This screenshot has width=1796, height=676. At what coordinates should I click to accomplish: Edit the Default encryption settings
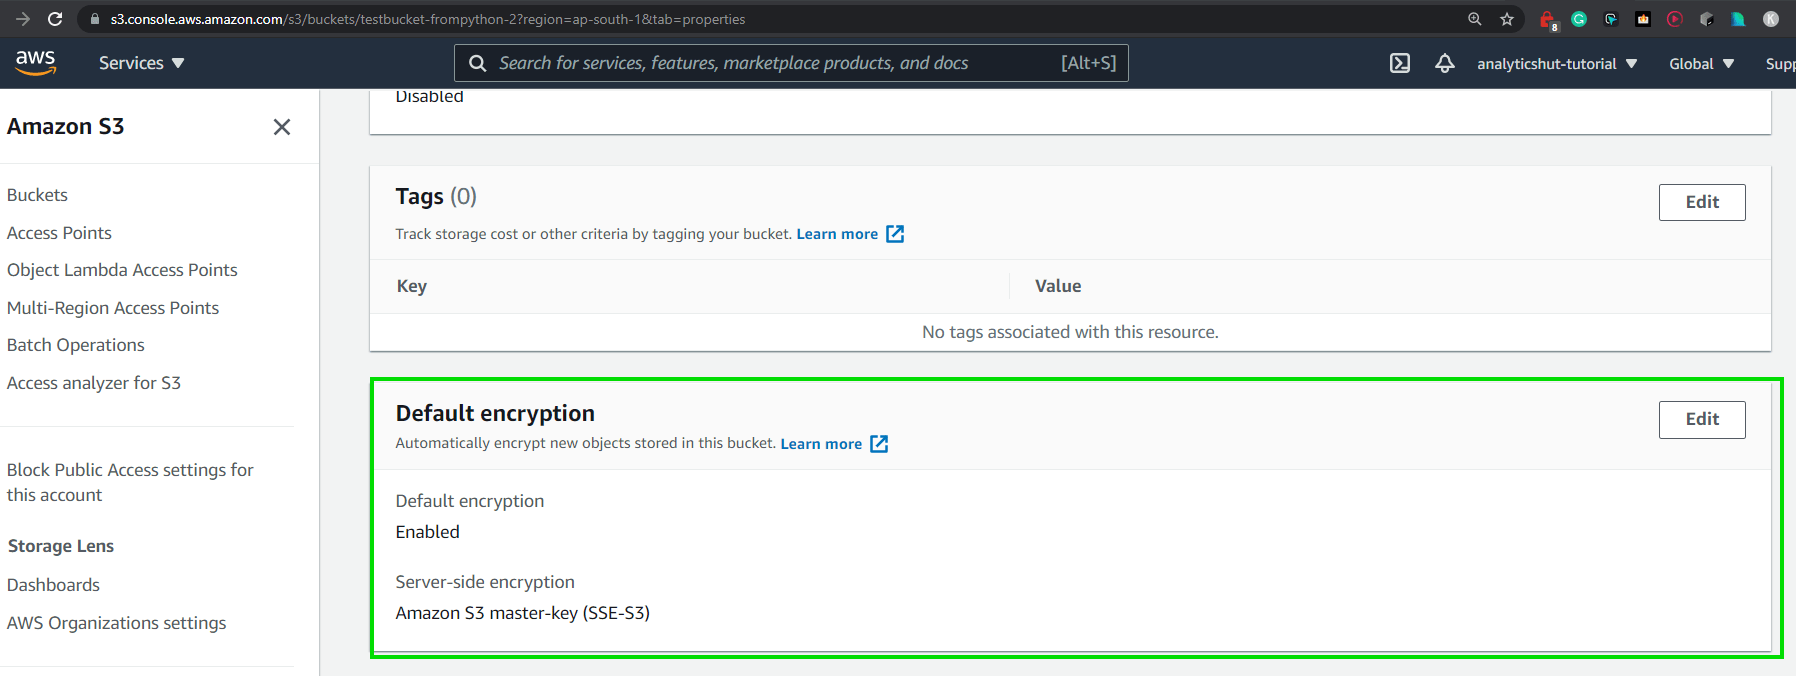point(1702,419)
